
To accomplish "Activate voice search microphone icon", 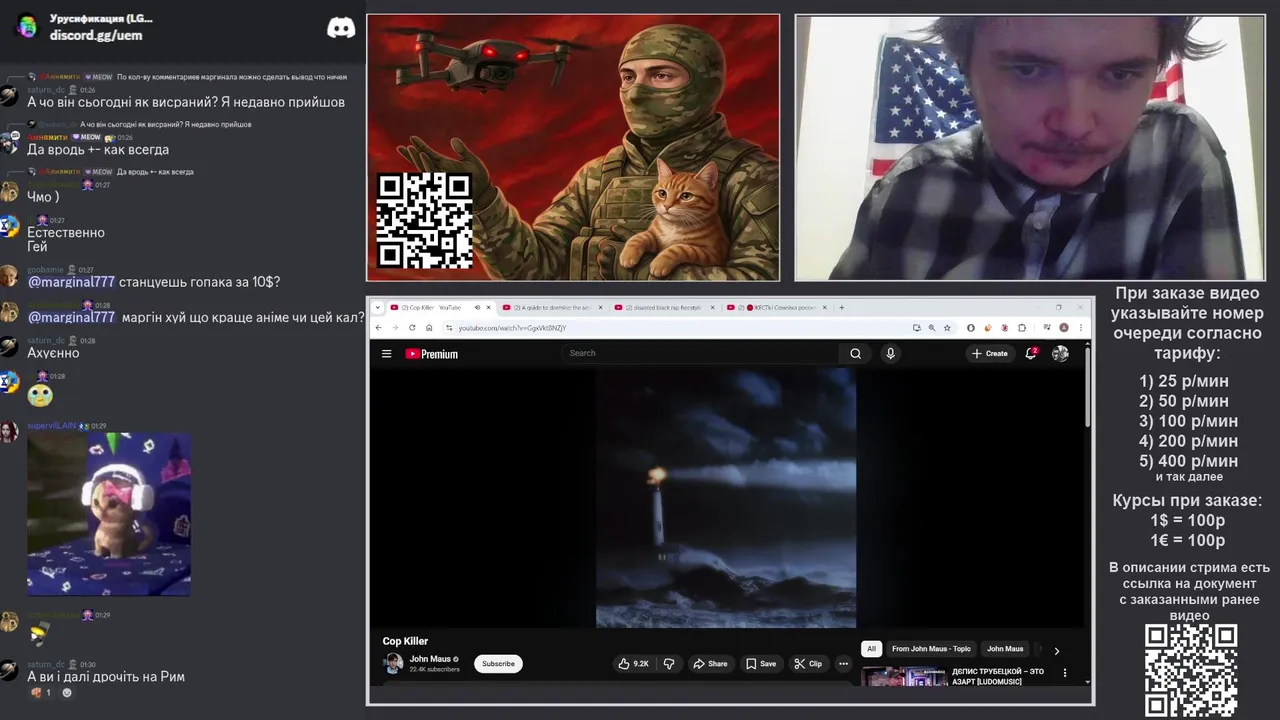I will [890, 353].
